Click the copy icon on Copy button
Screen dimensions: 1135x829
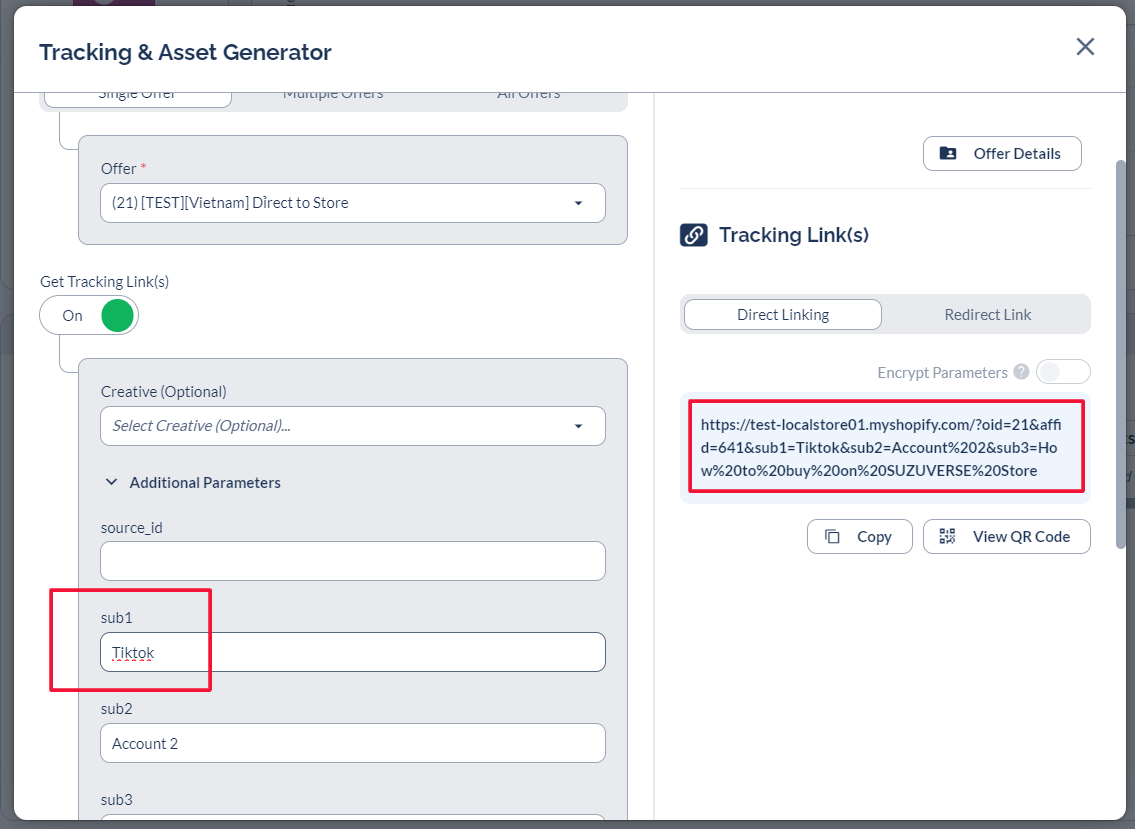click(832, 537)
